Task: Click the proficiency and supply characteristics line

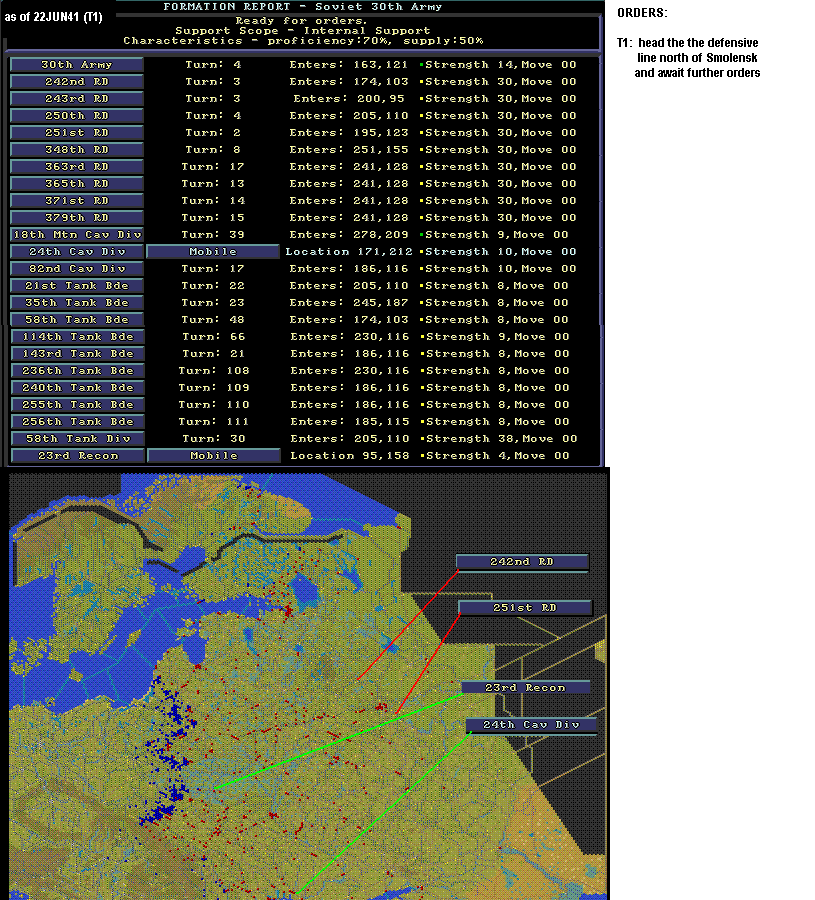Action: pos(303,41)
